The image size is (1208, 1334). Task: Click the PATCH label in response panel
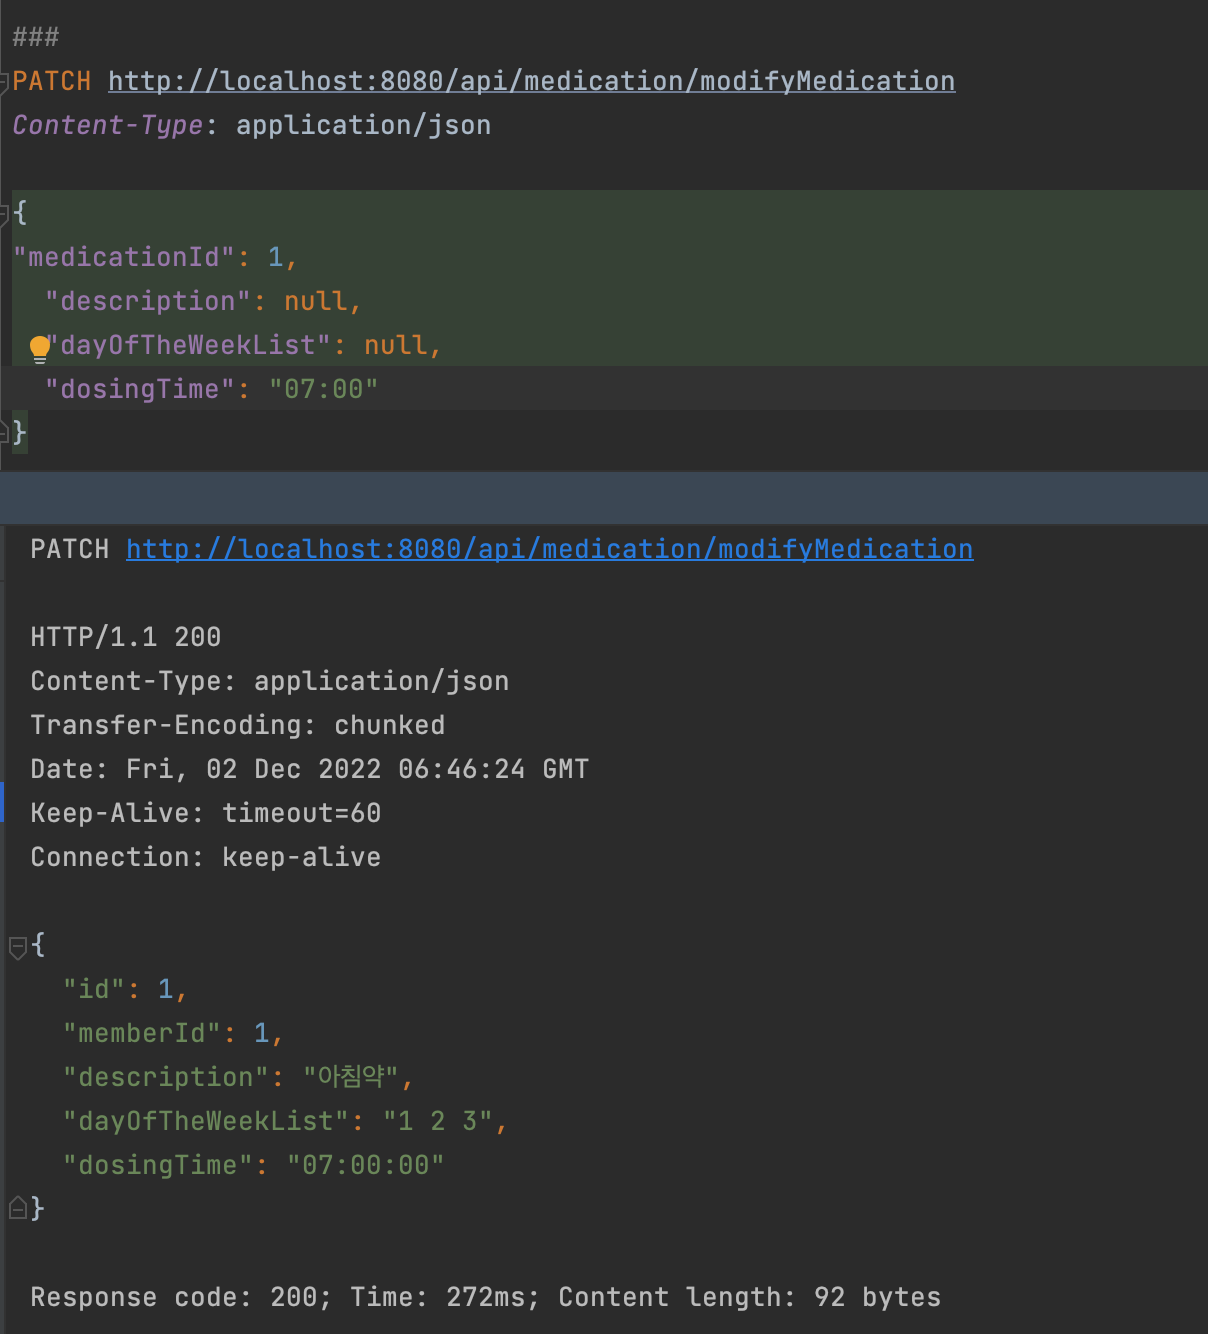coord(70,549)
